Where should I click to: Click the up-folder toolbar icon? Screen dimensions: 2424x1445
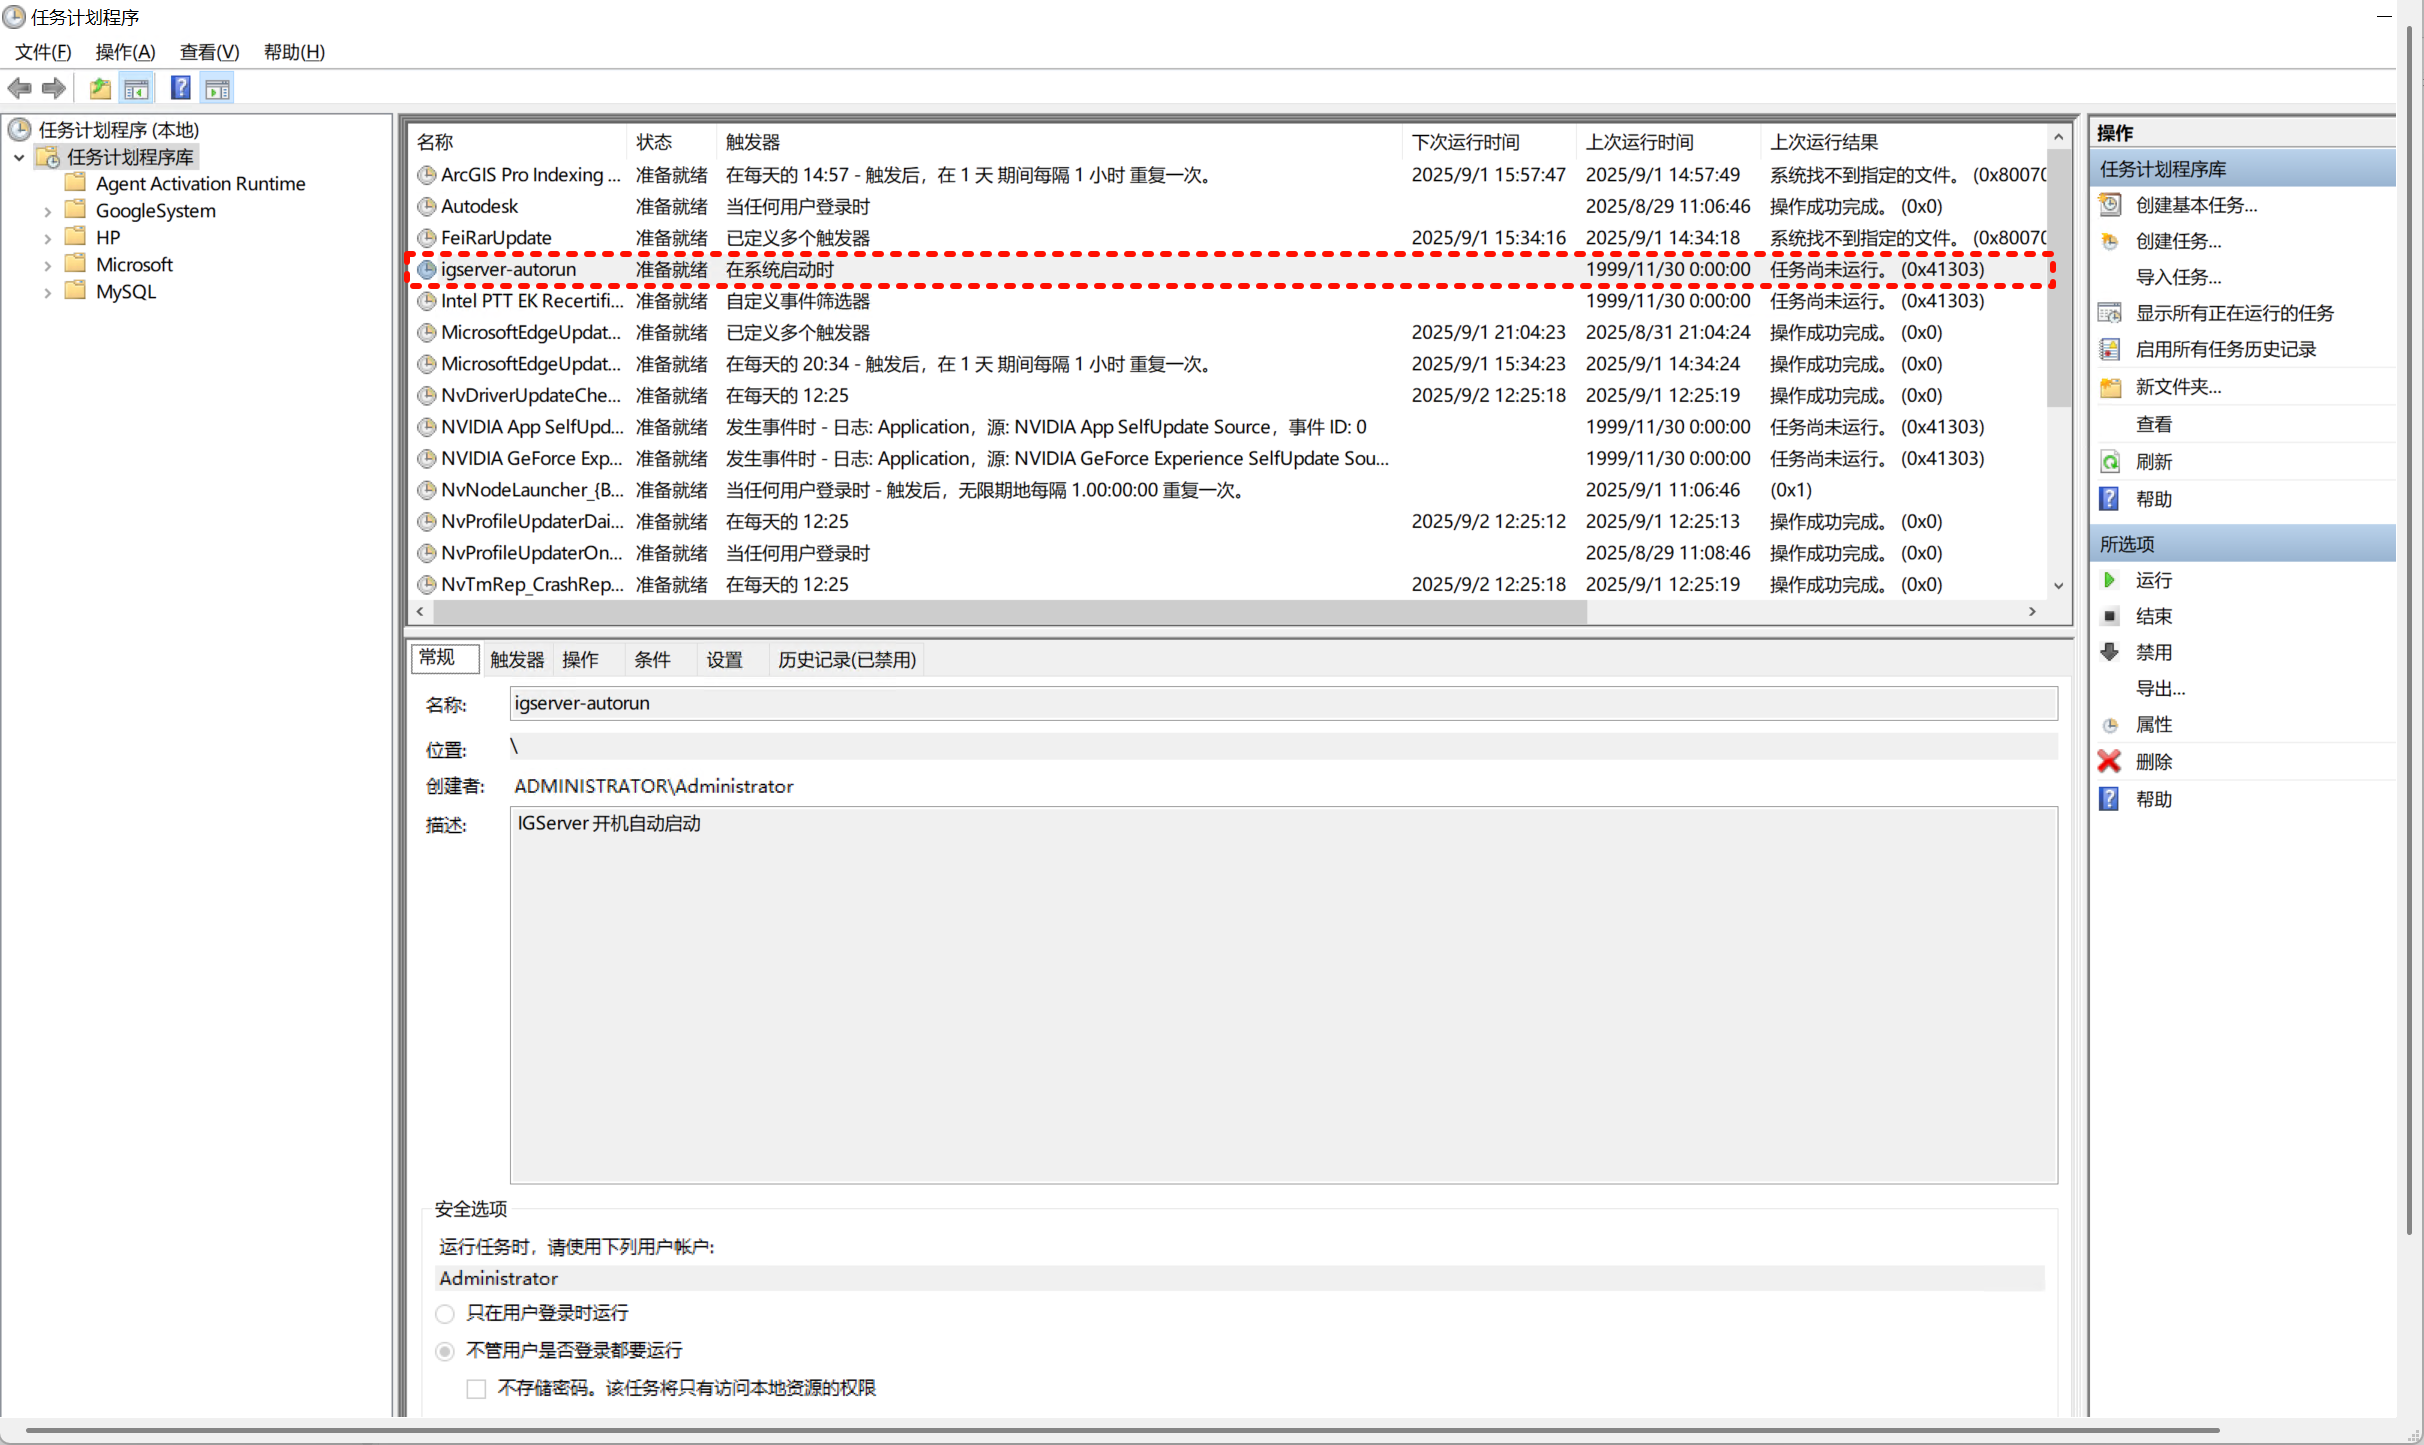point(100,88)
